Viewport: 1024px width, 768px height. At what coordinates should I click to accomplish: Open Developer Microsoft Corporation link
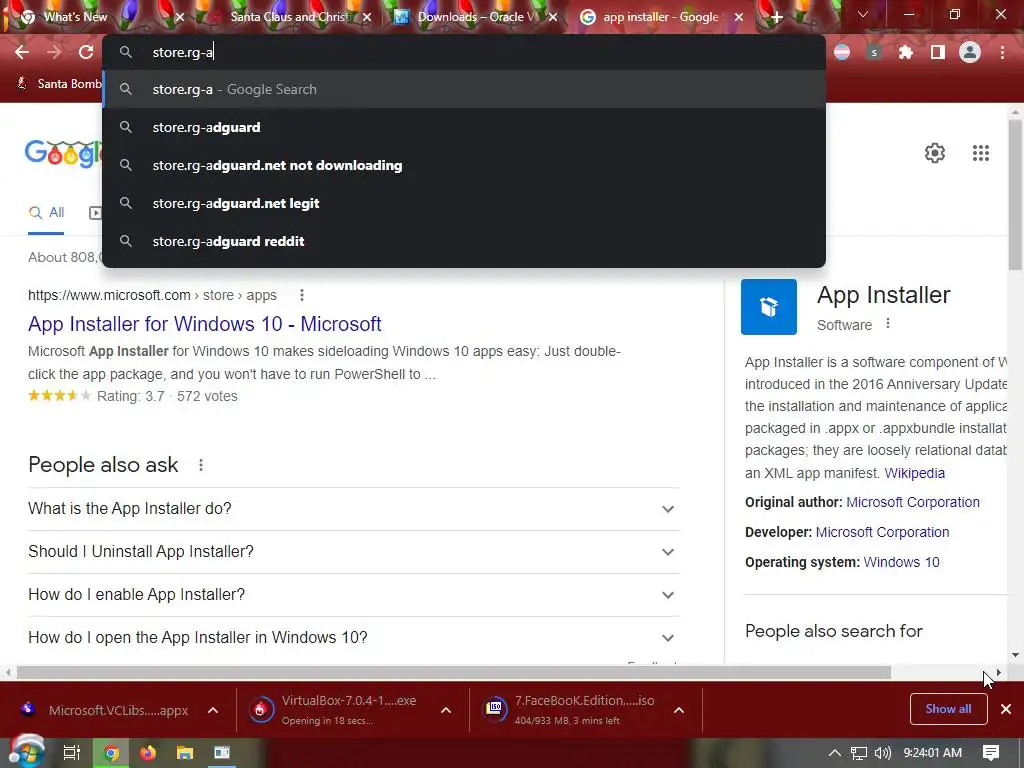pyautogui.click(x=882, y=532)
